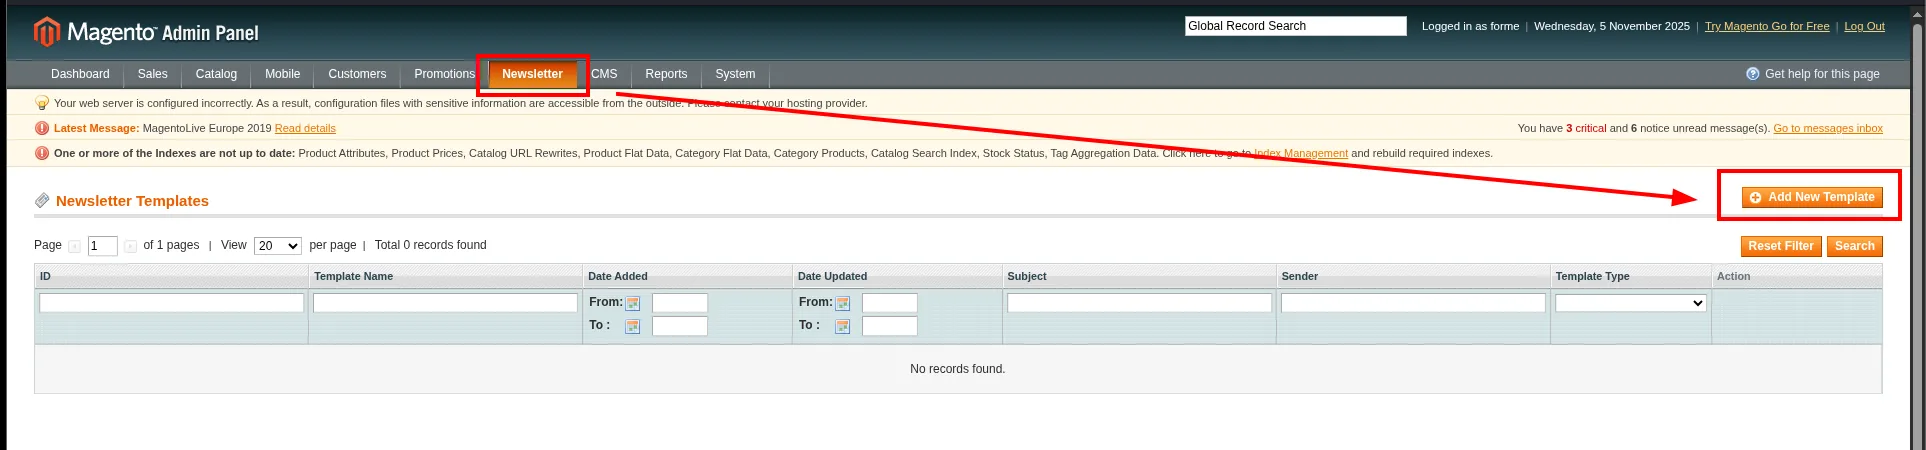The width and height of the screenshot is (1926, 450).
Task: Click the help icon for this page
Action: pos(1752,74)
